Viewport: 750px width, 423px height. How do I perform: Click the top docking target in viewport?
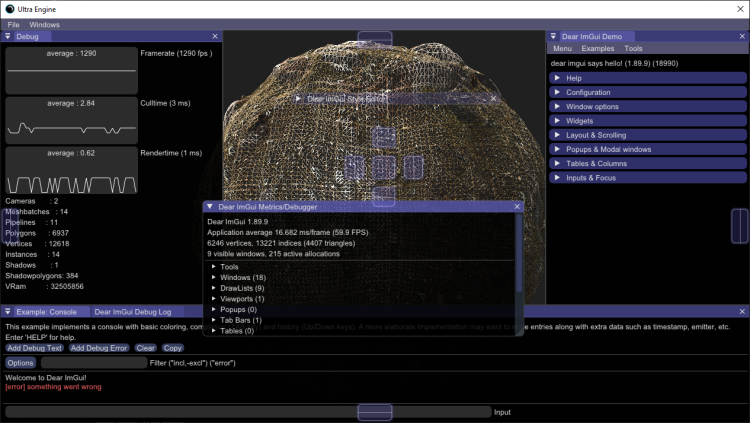tap(375, 39)
